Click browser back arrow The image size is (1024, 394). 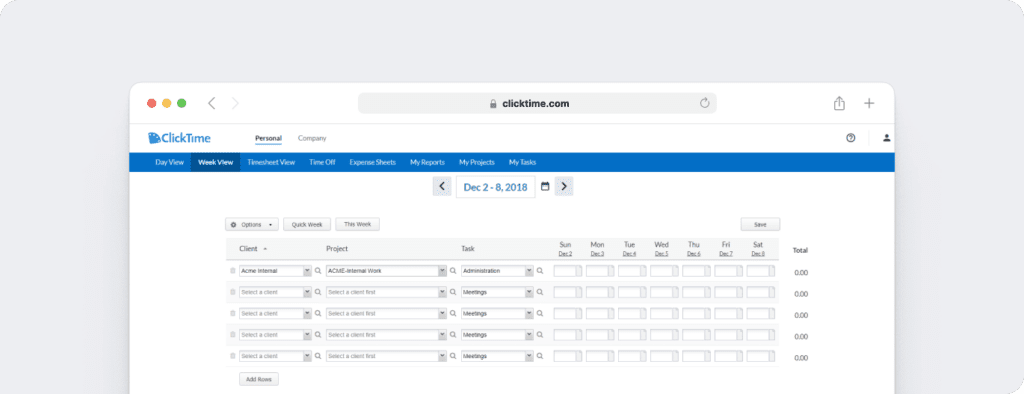[212, 103]
